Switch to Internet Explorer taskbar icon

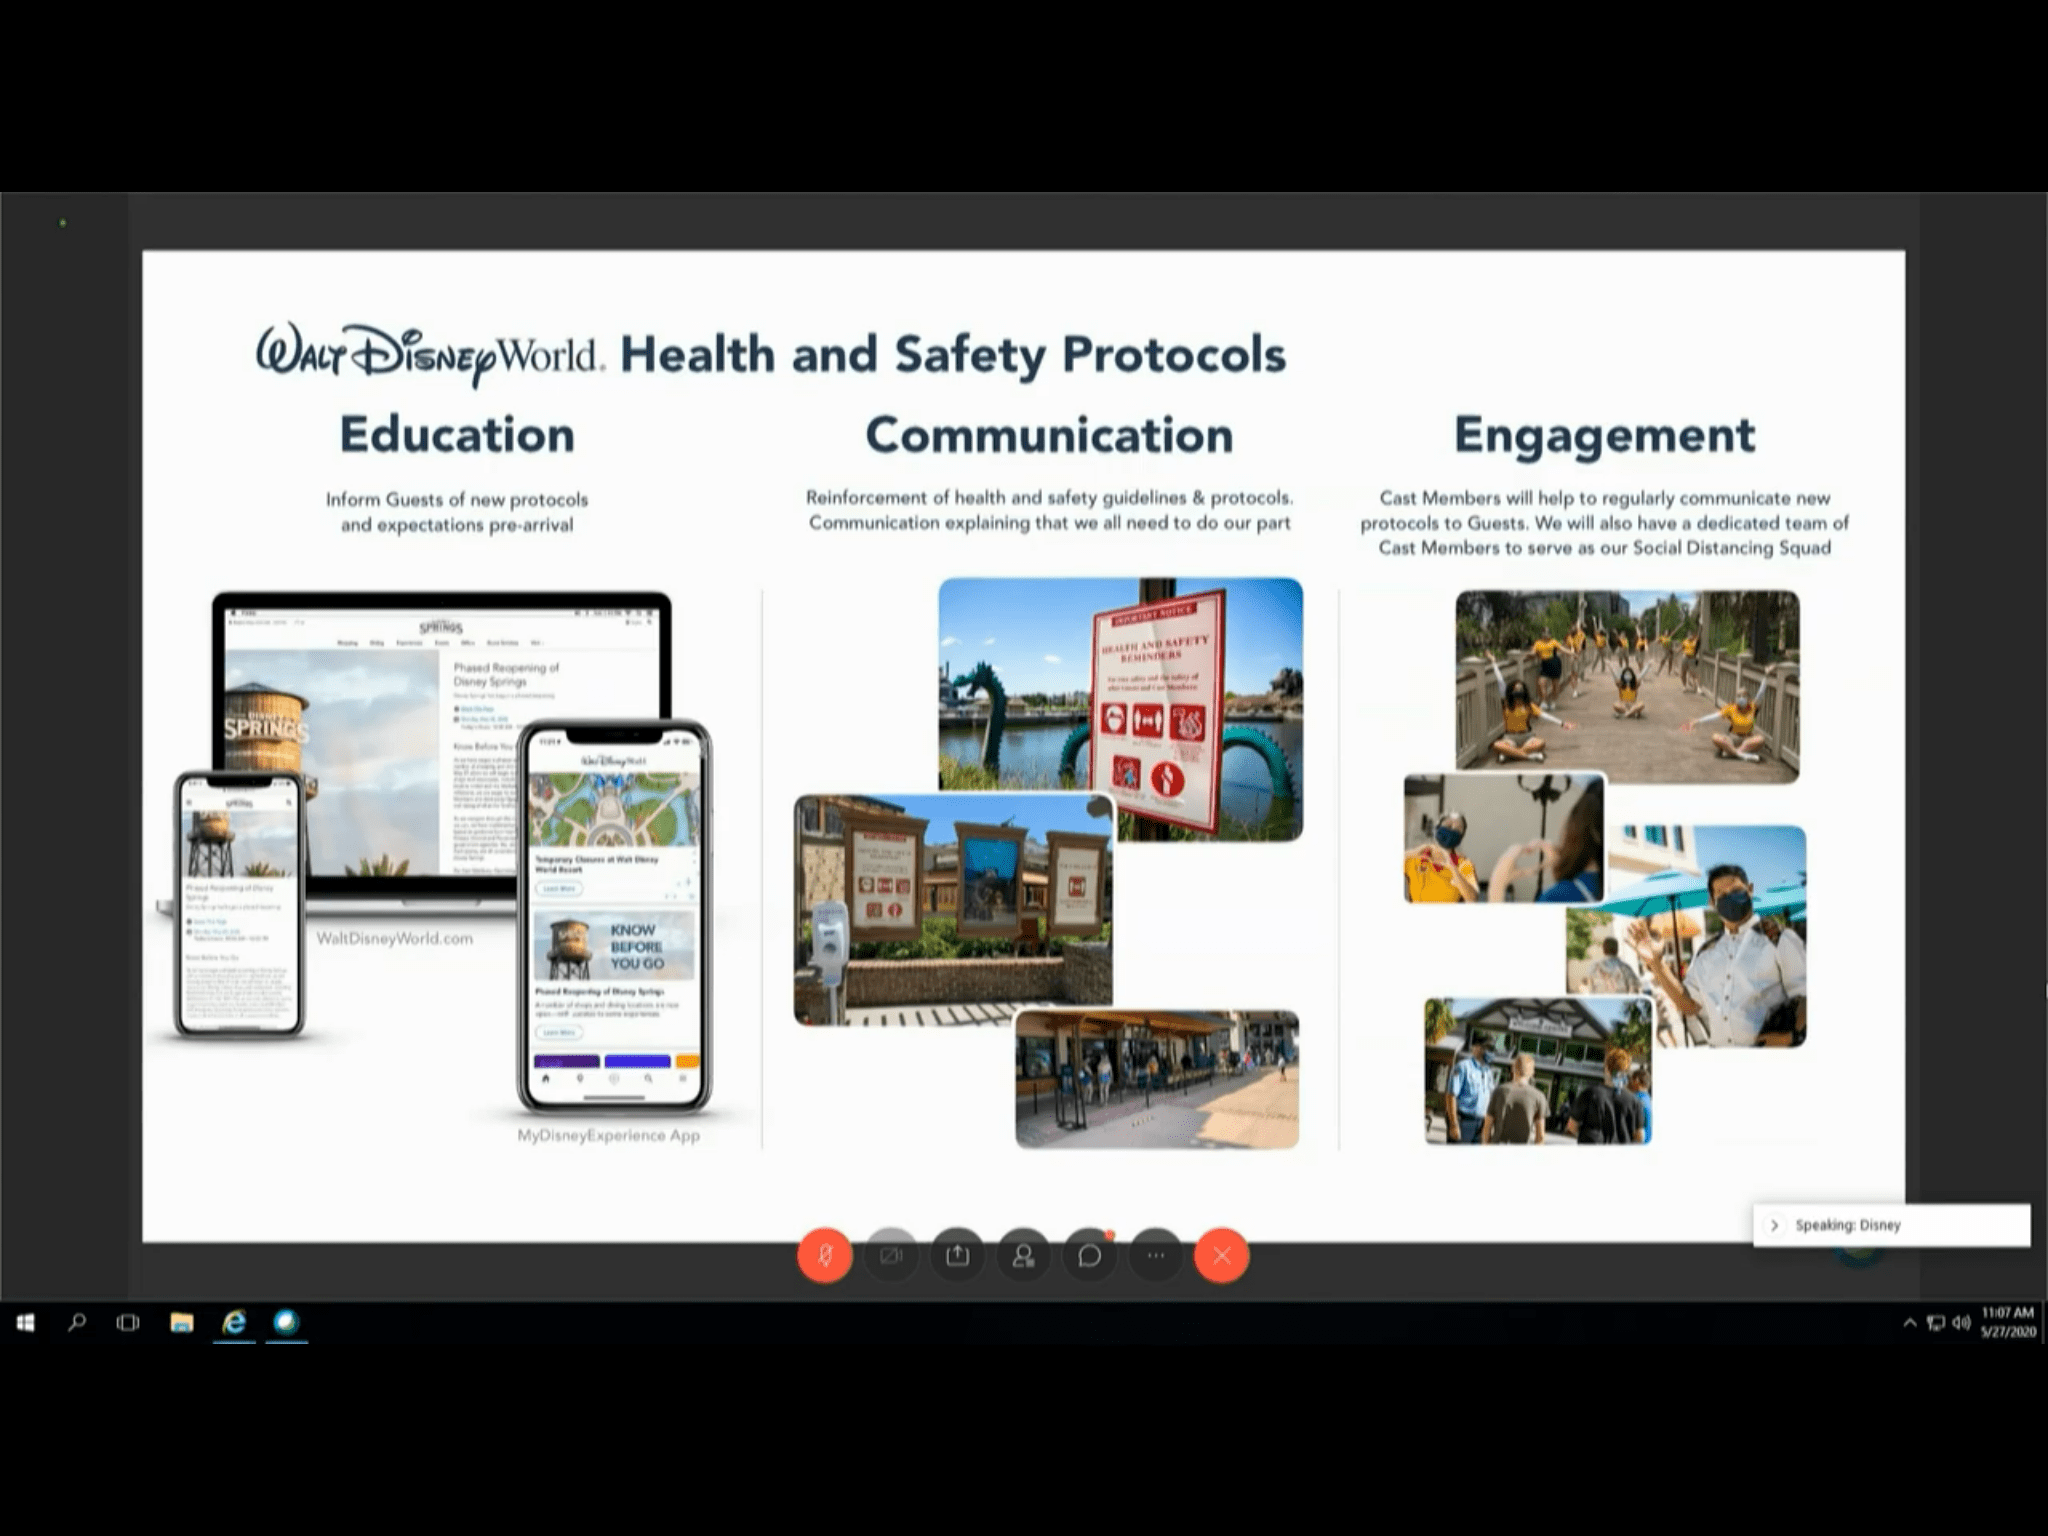(x=234, y=1323)
